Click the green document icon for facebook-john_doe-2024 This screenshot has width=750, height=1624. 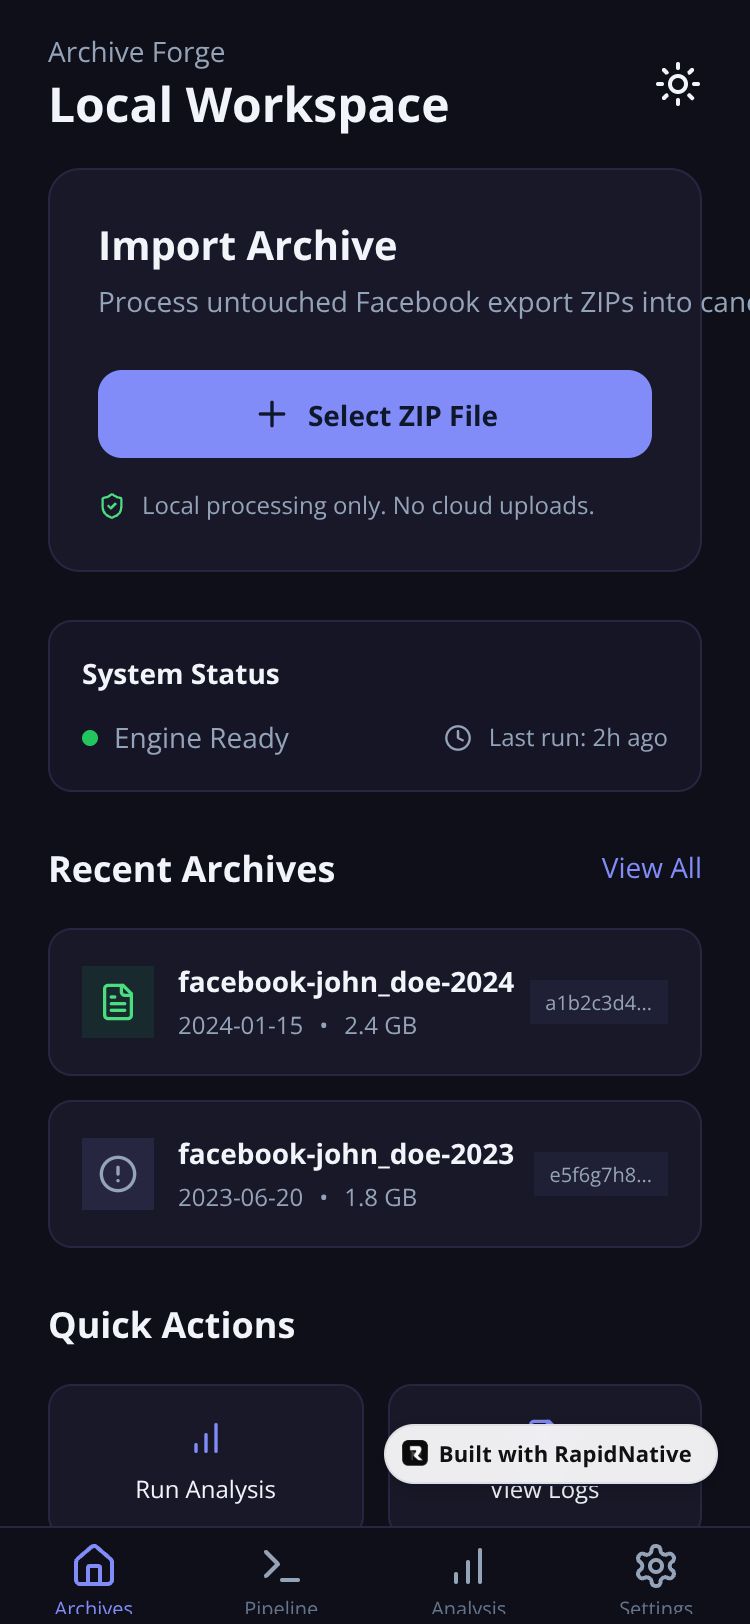[x=118, y=1002]
